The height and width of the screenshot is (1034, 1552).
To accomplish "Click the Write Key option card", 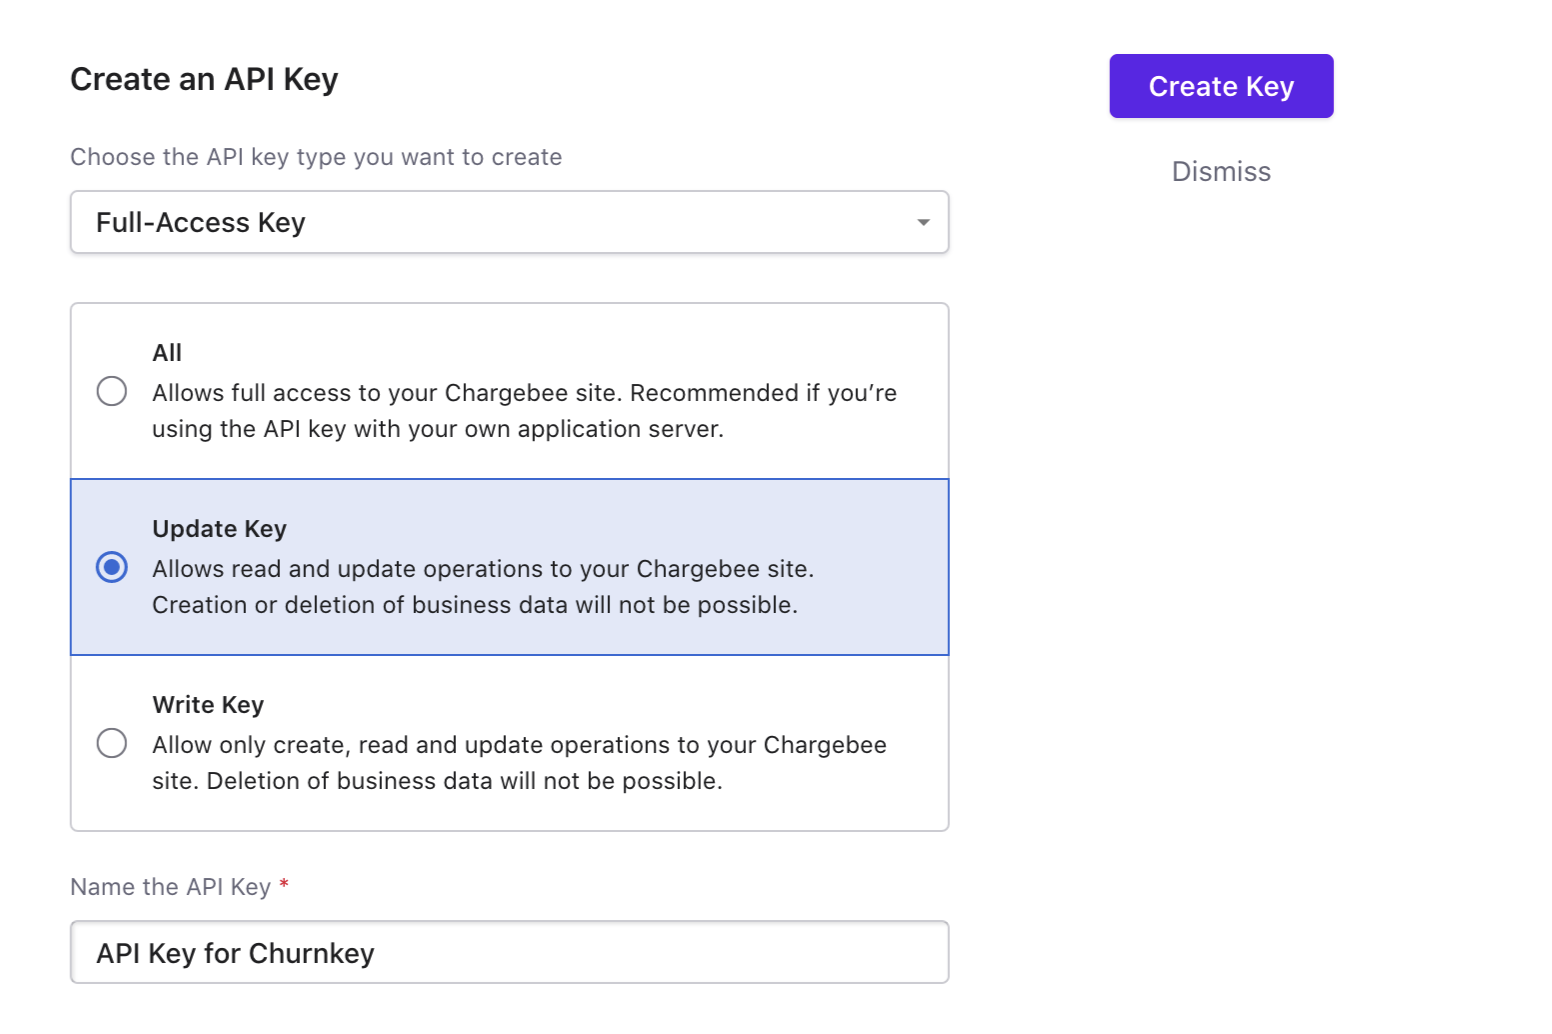I will pyautogui.click(x=509, y=742).
